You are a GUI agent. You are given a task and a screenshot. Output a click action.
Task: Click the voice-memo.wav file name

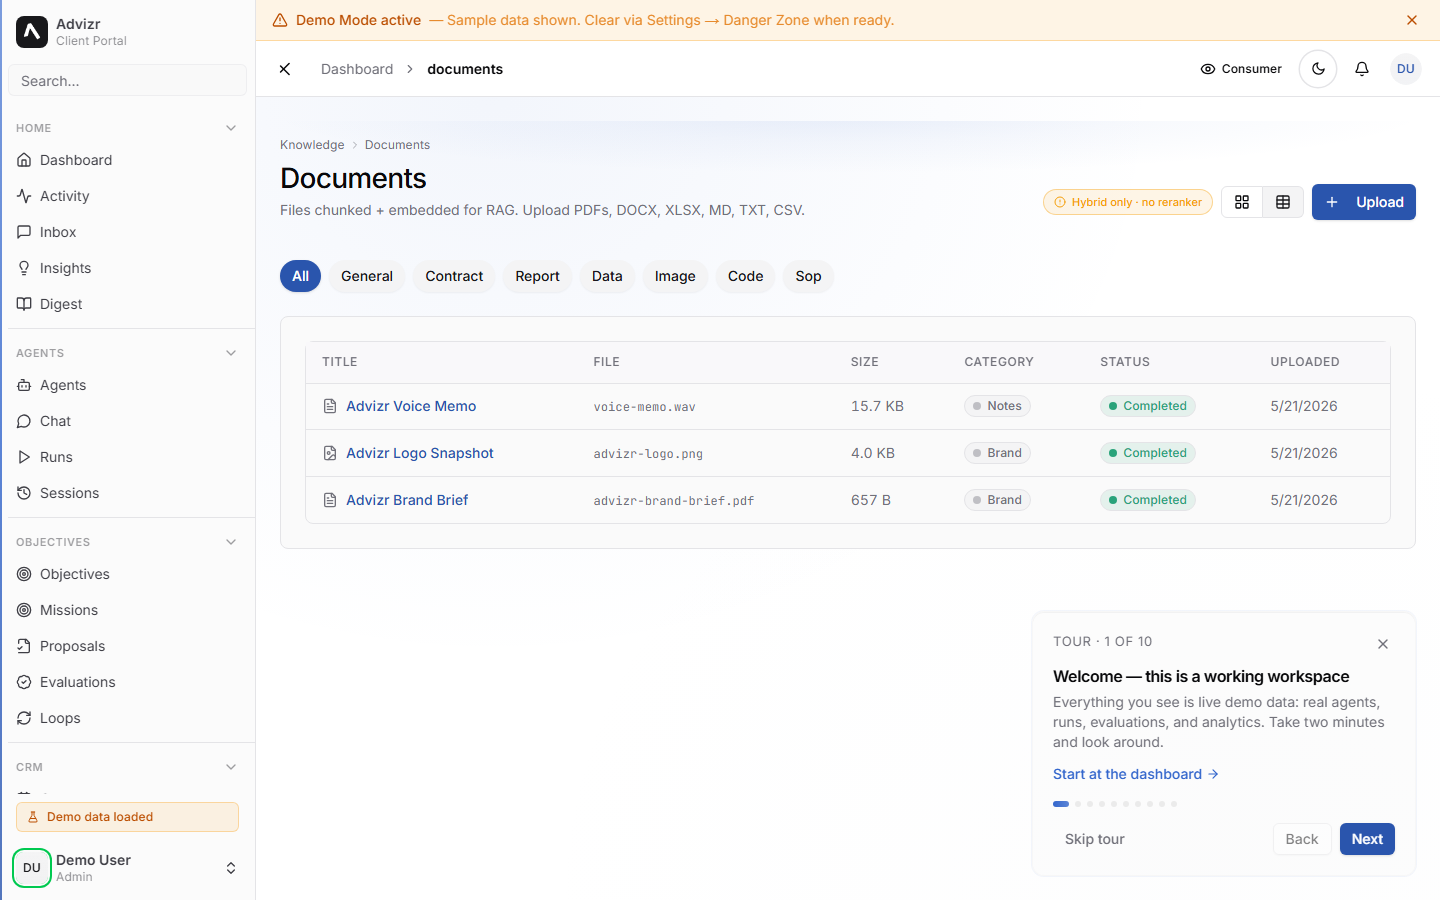[644, 407]
